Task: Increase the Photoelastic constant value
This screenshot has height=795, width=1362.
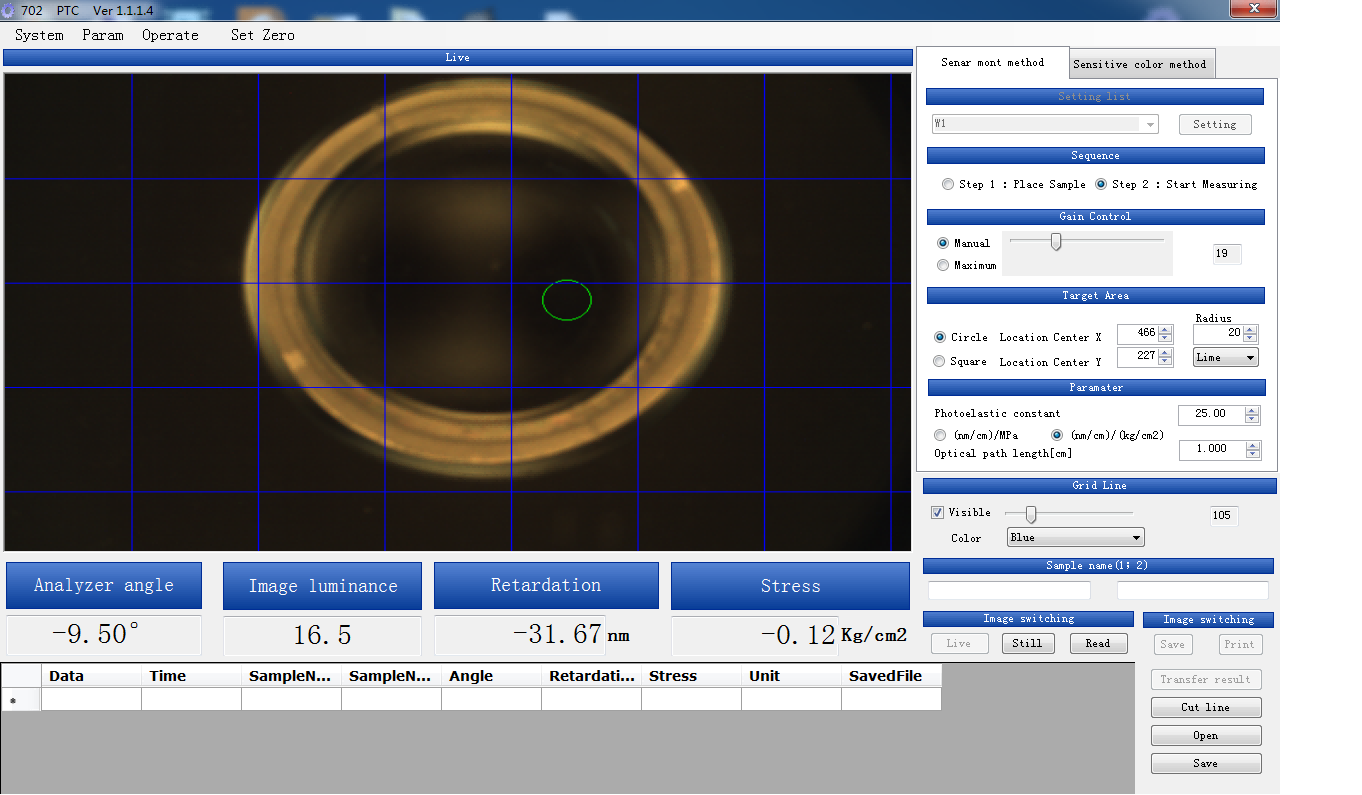Action: coord(1253,410)
